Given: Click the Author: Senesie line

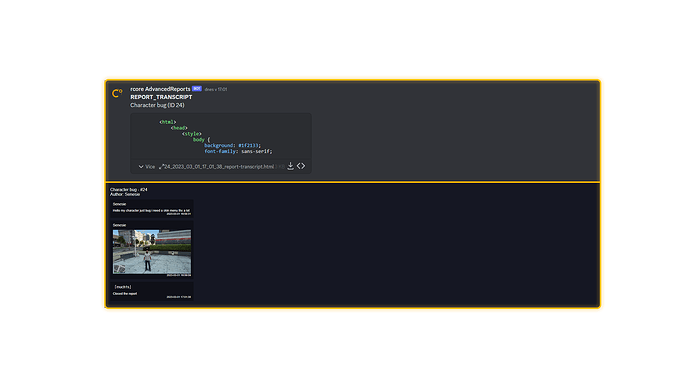Looking at the screenshot, I should point(125,194).
